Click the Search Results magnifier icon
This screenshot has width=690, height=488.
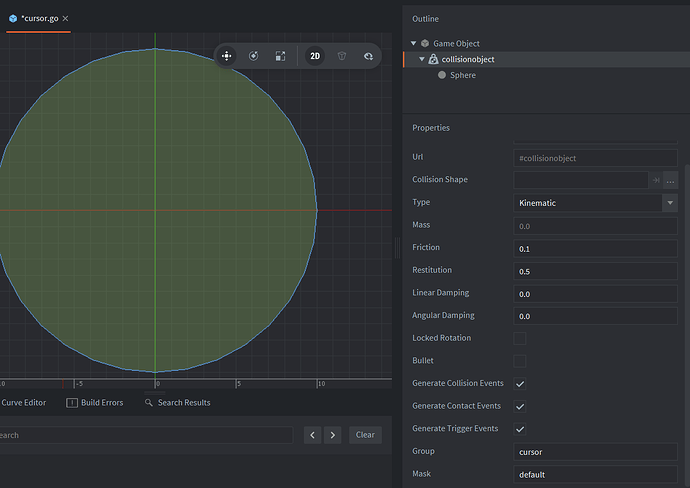(149, 403)
